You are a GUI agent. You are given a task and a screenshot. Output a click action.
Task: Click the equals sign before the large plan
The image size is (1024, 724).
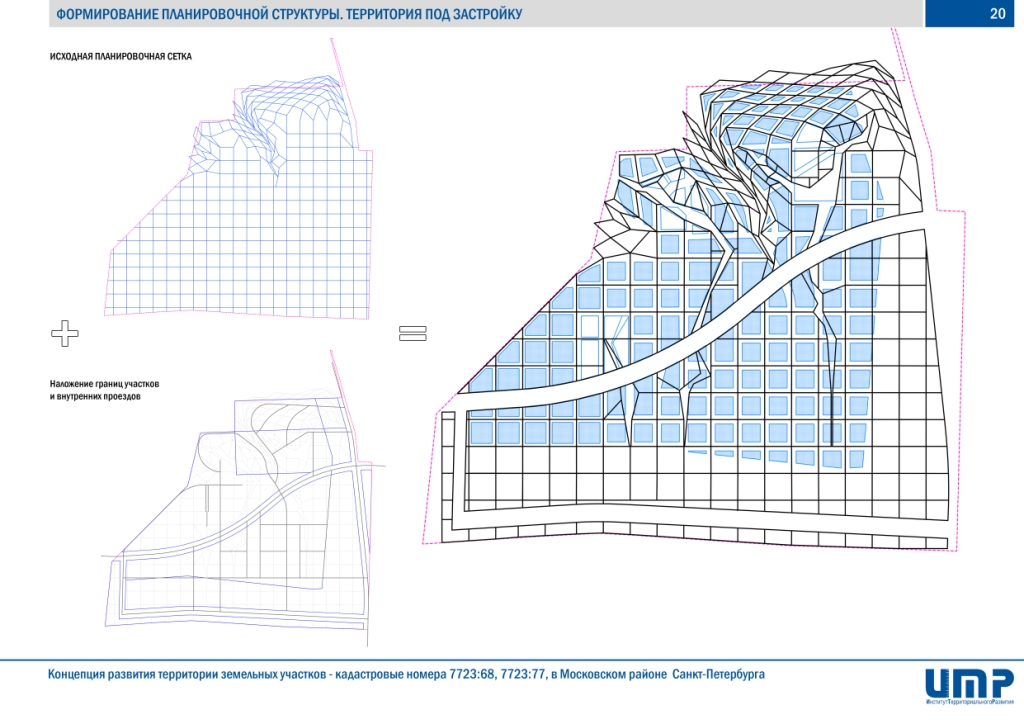pyautogui.click(x=413, y=334)
